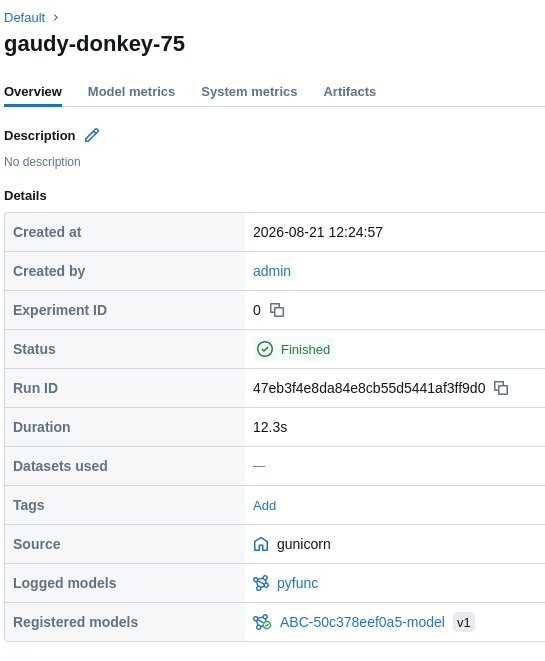Click the gunicorn source home icon

[261, 544]
